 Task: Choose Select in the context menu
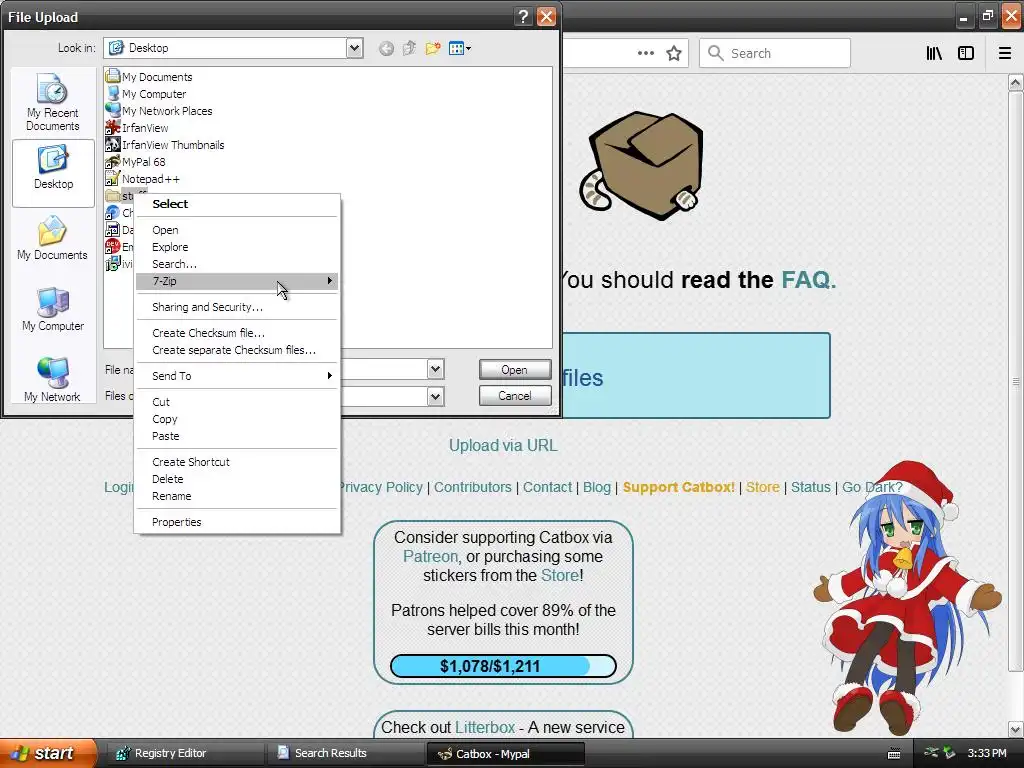click(x=237, y=204)
